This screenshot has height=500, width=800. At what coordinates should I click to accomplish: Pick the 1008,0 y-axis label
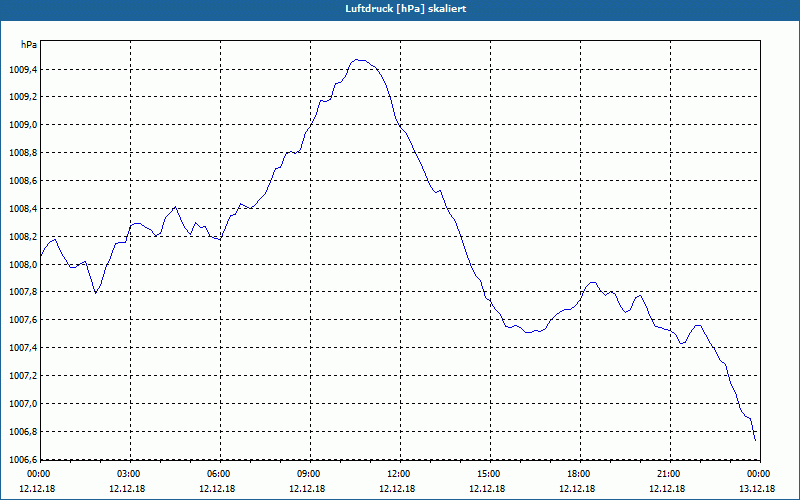click(x=23, y=265)
